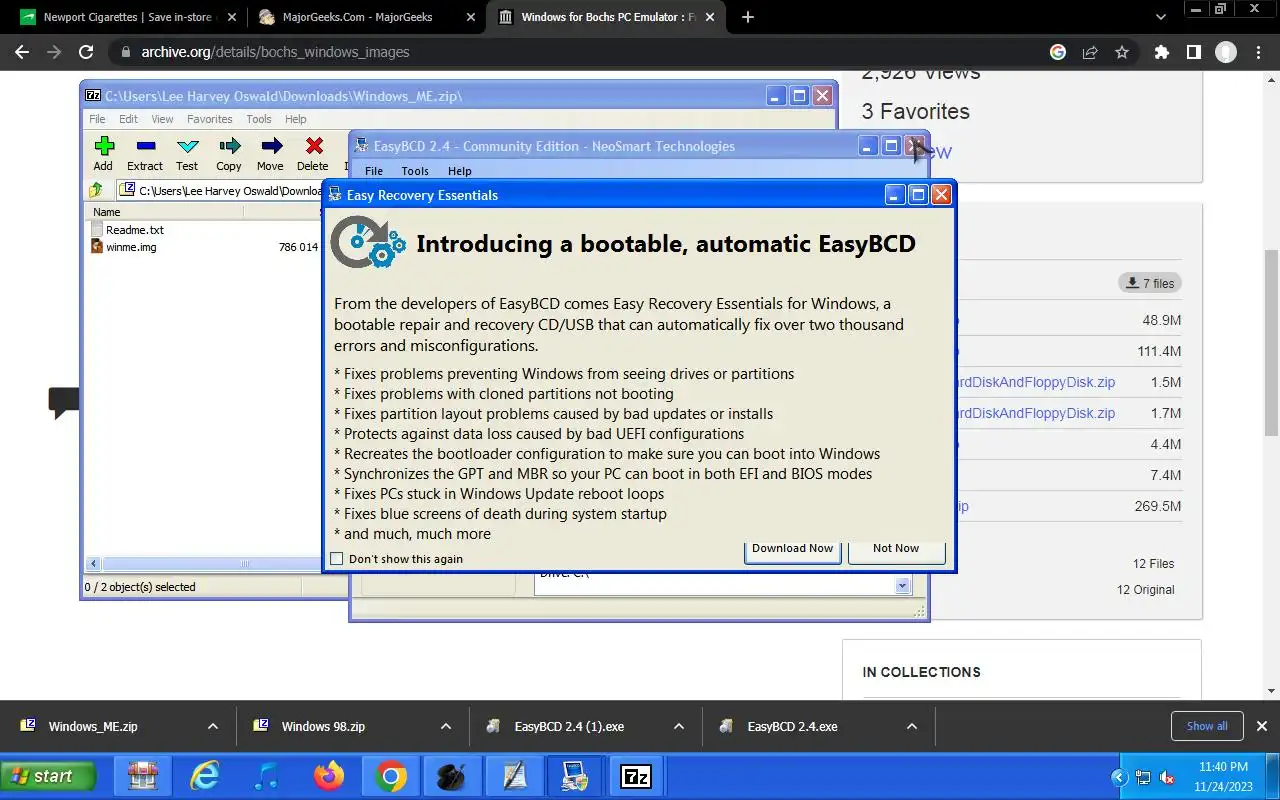Click the Add button in 7-Zip toolbar
The width and height of the screenshot is (1280, 800).
click(x=103, y=154)
